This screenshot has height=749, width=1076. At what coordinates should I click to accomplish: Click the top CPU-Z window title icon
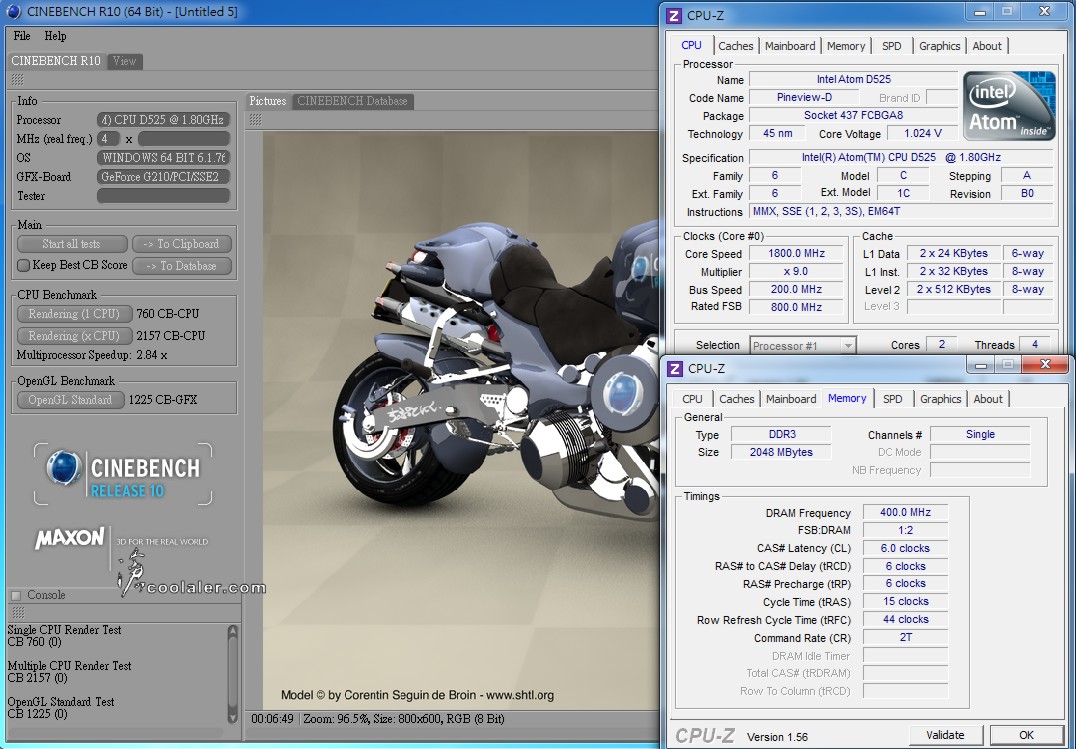tap(675, 16)
